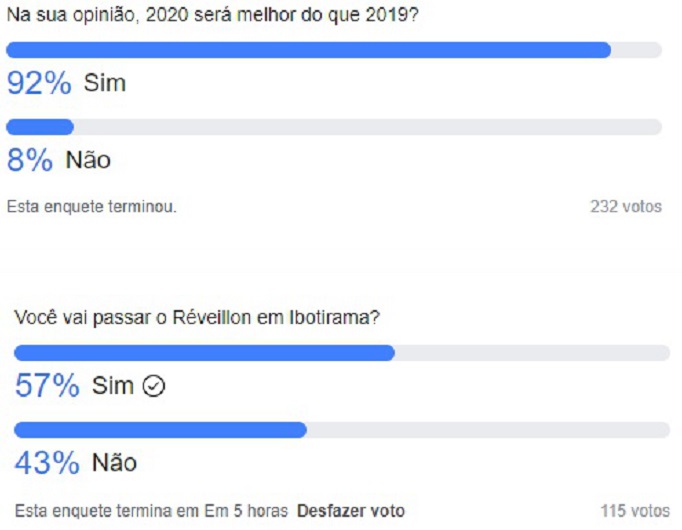Click the checkmark icon beside Sim

[x=154, y=386]
